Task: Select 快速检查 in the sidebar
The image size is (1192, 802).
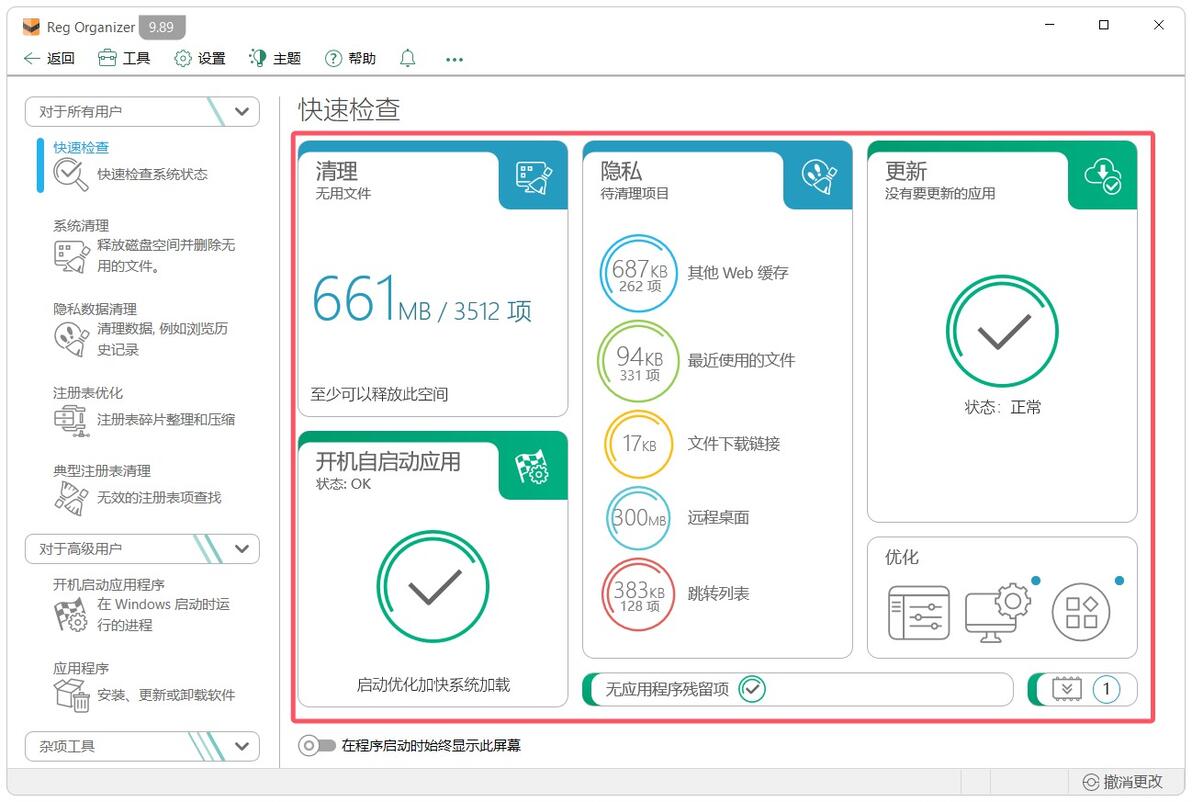Action: coord(81,147)
